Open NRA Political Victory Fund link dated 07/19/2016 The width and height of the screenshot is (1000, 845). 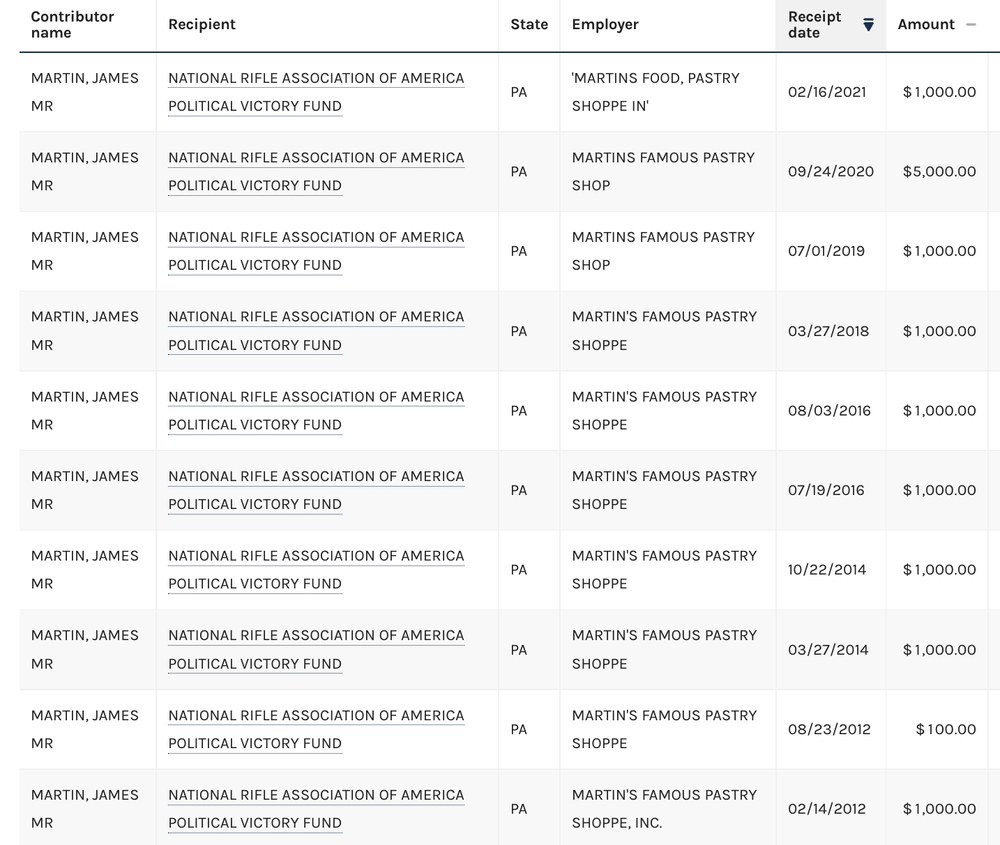pyautogui.click(x=316, y=490)
